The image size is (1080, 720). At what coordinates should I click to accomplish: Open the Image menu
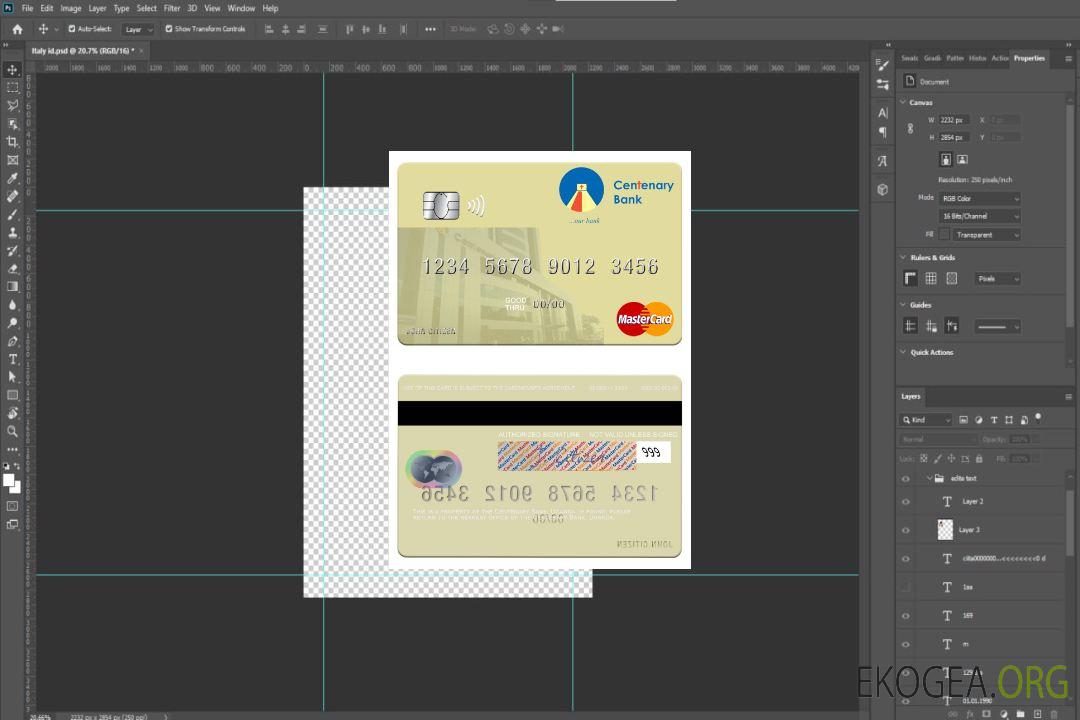click(71, 8)
